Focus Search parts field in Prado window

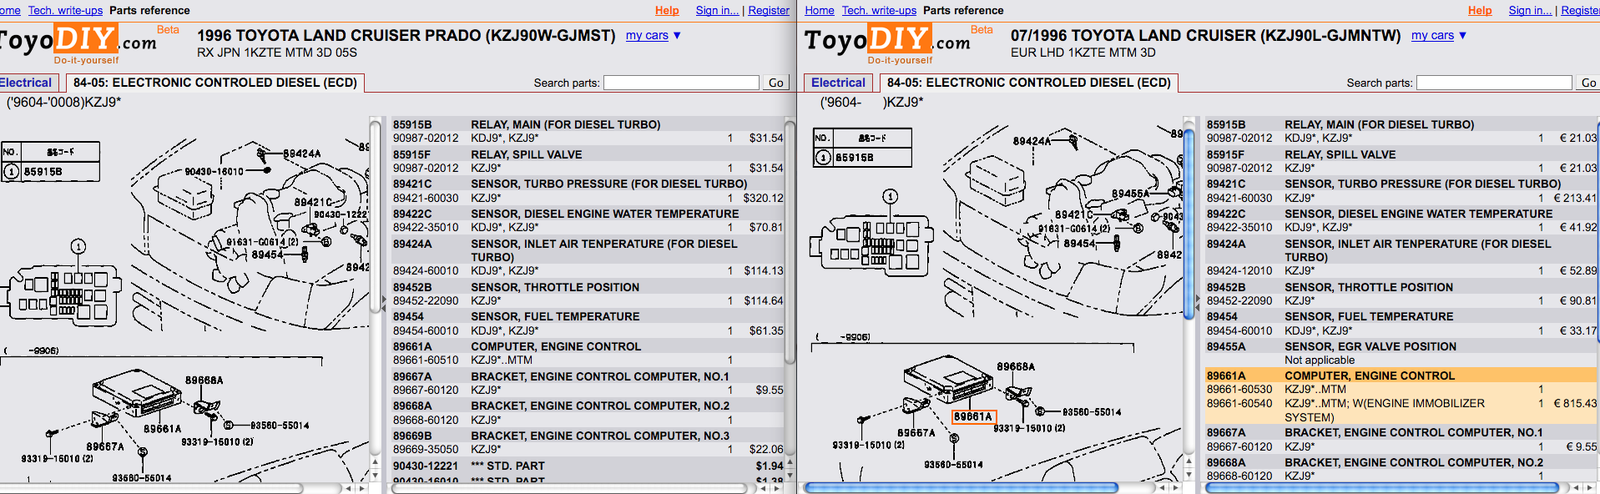point(681,83)
